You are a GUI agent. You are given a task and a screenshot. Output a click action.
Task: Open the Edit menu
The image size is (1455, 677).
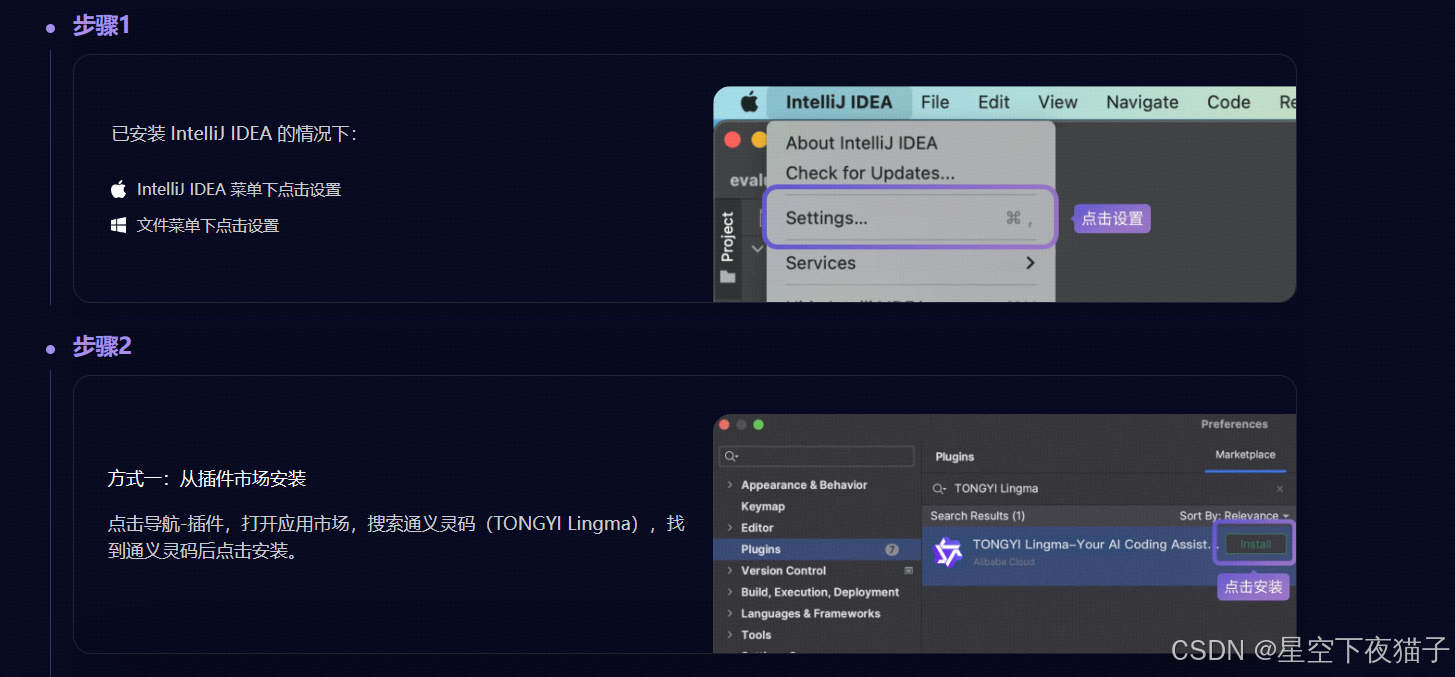(994, 102)
